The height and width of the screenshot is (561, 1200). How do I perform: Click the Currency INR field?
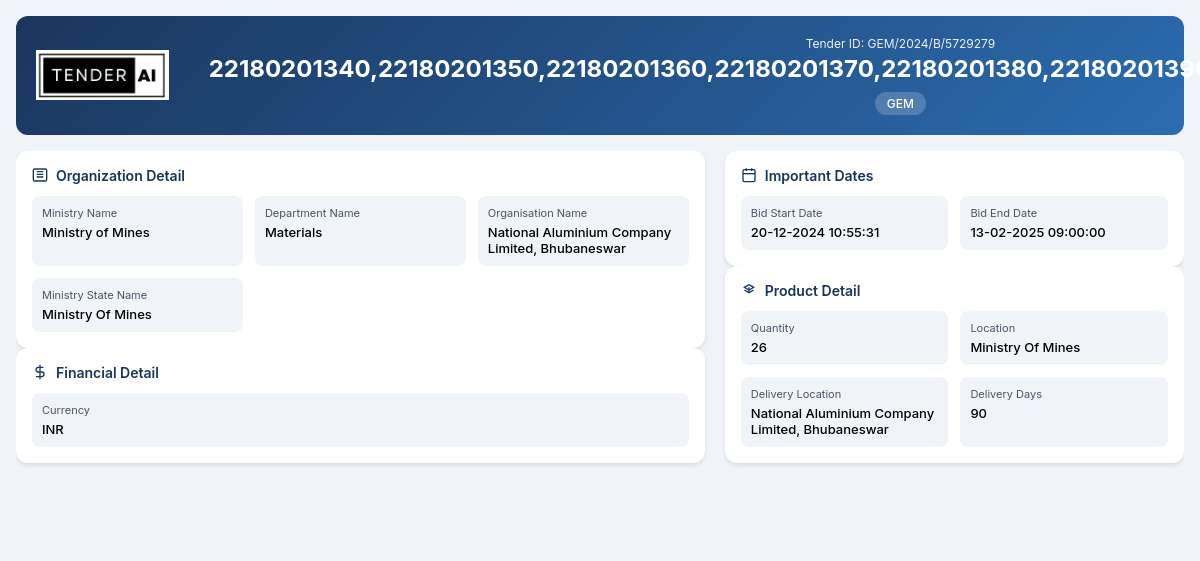[x=360, y=420]
